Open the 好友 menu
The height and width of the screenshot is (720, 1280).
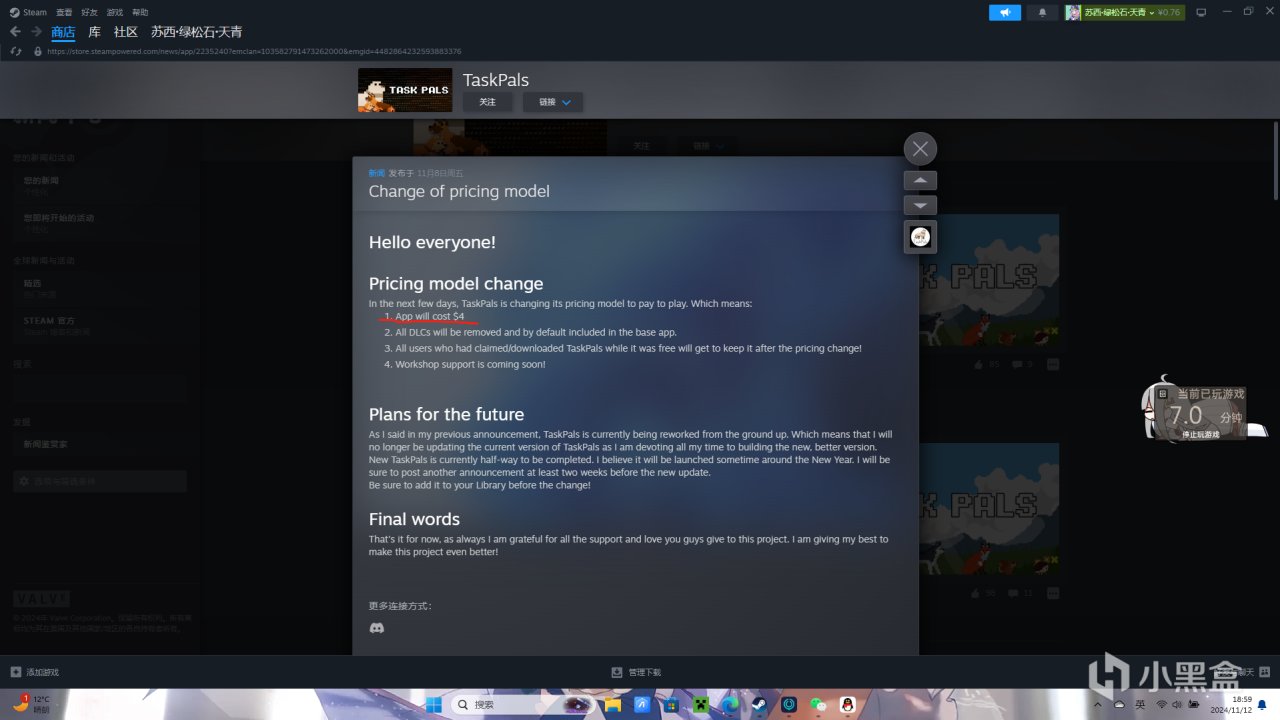[x=89, y=12]
